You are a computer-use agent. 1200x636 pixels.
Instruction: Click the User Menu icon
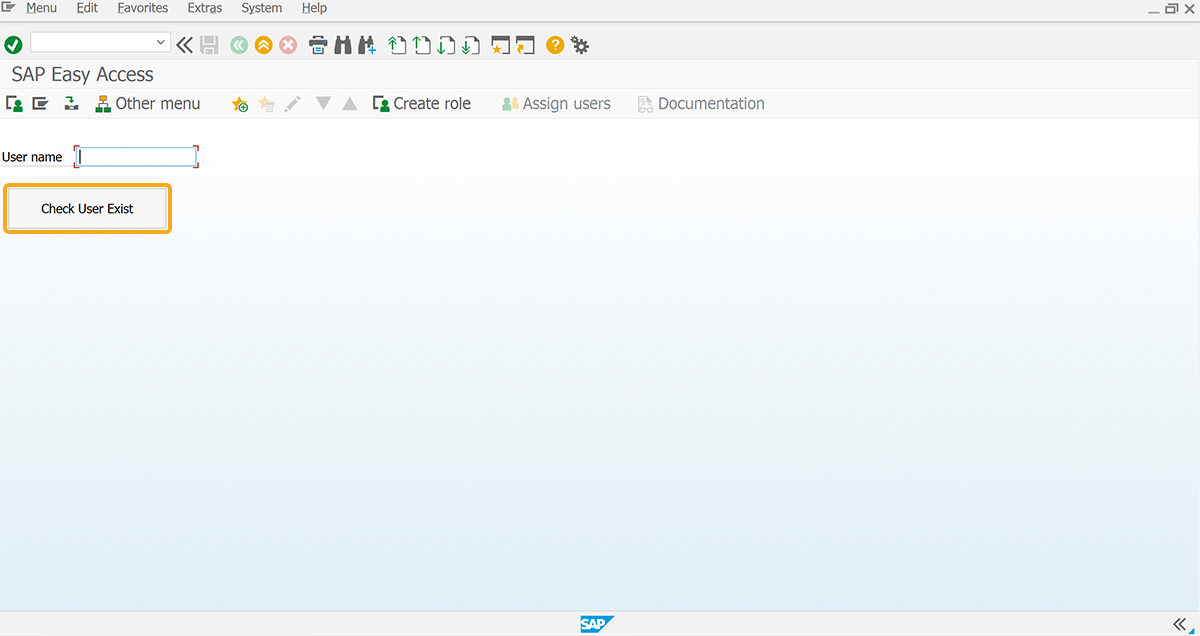point(14,103)
